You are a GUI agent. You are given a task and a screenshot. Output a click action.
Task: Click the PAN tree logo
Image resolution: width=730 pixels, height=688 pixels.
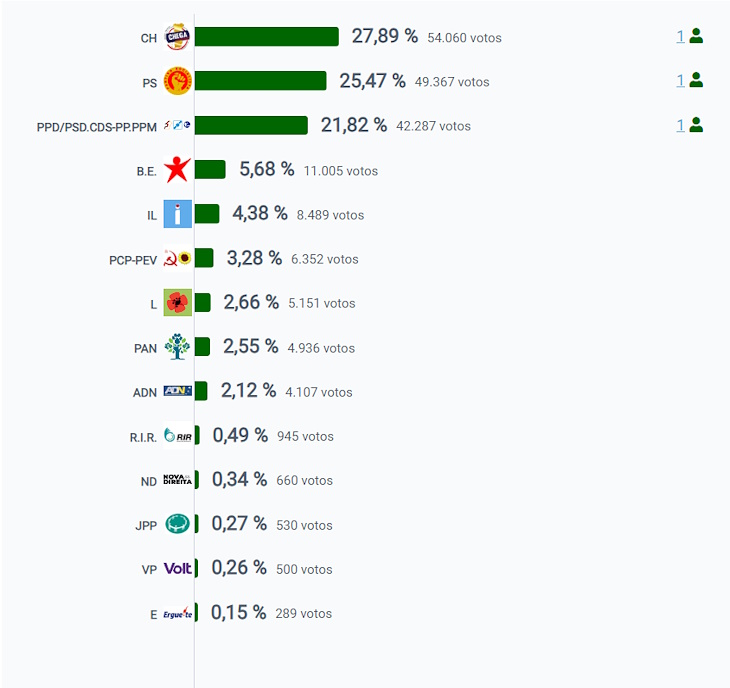pos(177,347)
